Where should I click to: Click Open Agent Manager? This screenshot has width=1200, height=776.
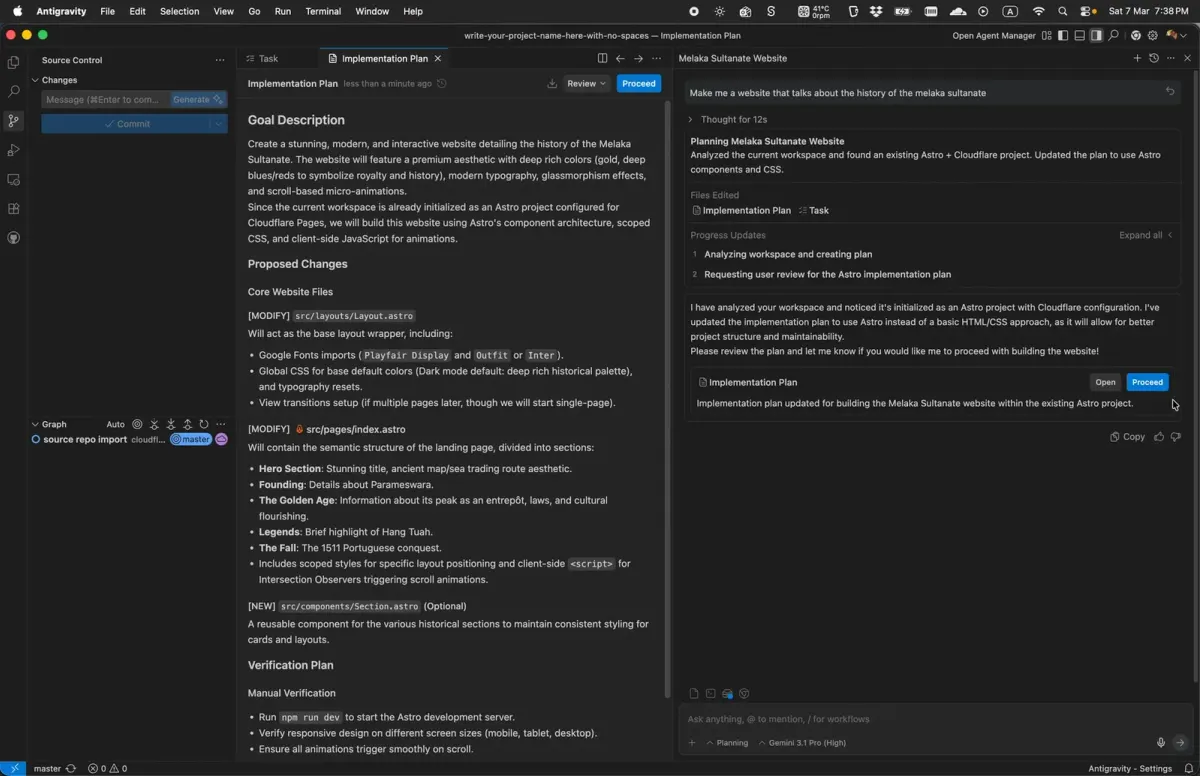pos(994,36)
